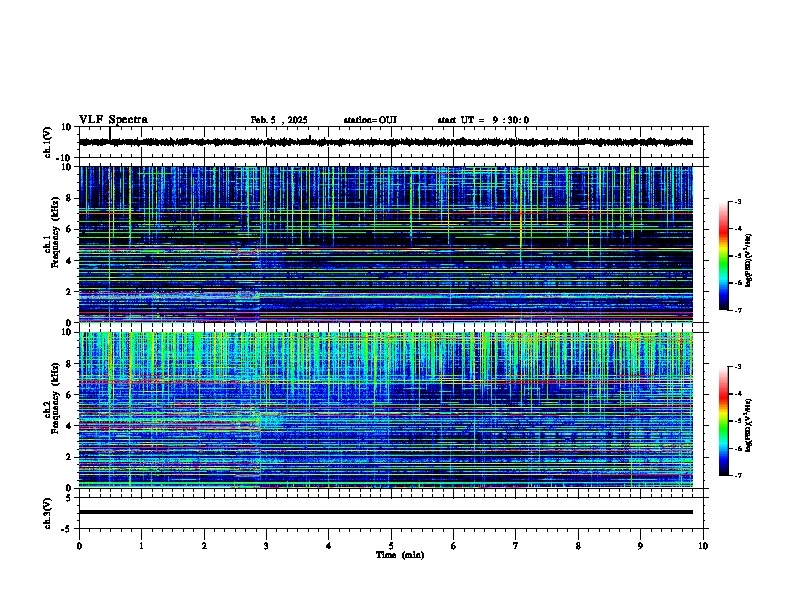Click the "-3" tick on upper color bar
The image size is (792, 612).
click(738, 202)
